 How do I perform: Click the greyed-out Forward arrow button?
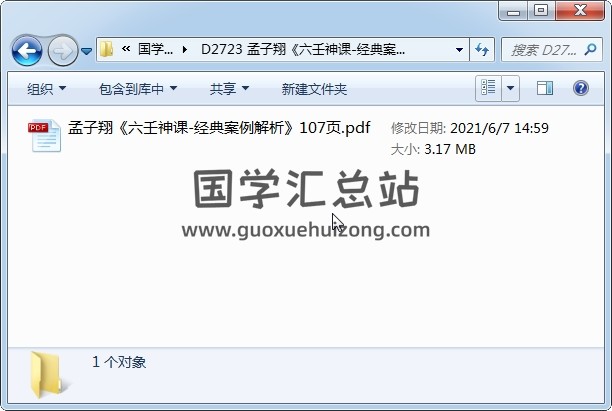pyautogui.click(x=62, y=50)
